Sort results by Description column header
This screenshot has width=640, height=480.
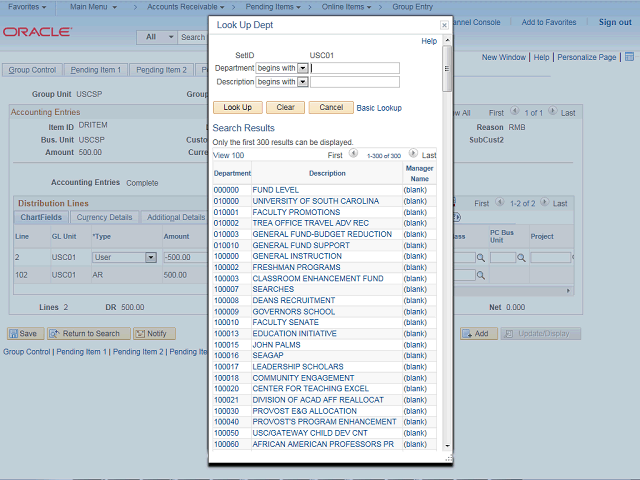point(327,173)
